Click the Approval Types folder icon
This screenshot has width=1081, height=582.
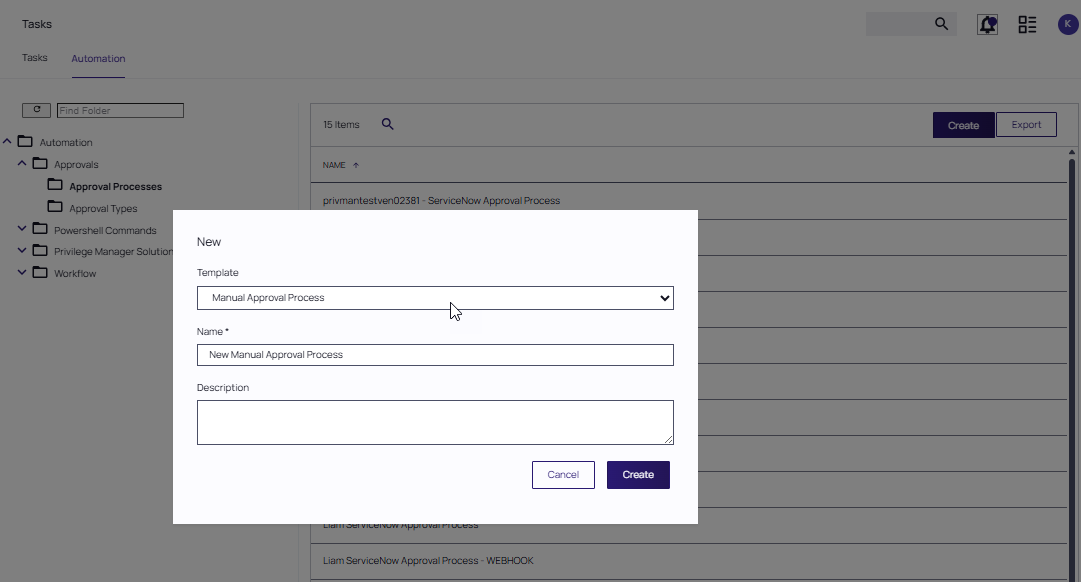pos(55,207)
